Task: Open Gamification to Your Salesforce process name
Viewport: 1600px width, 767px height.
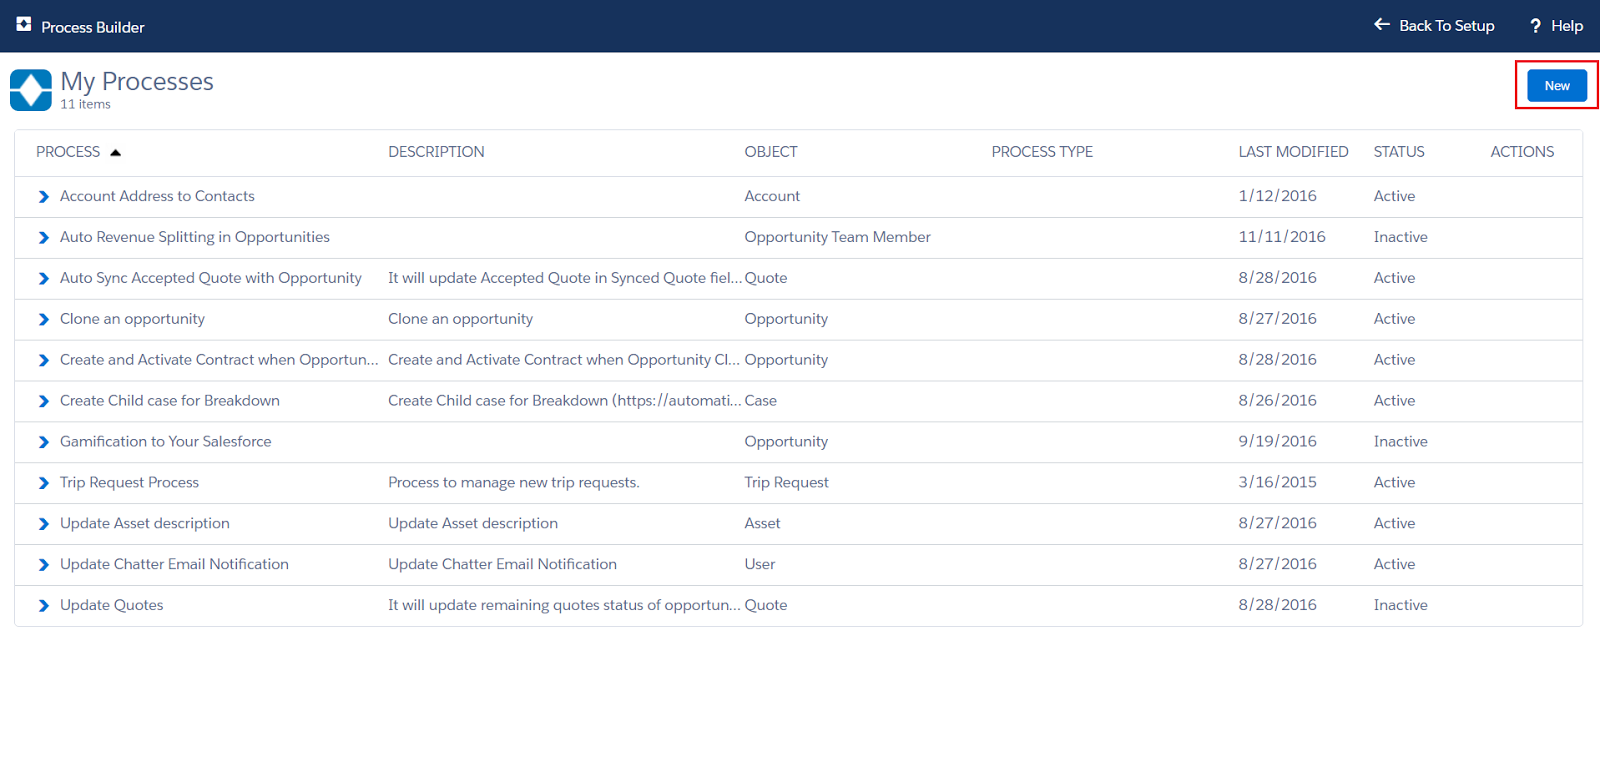Action: coord(166,442)
